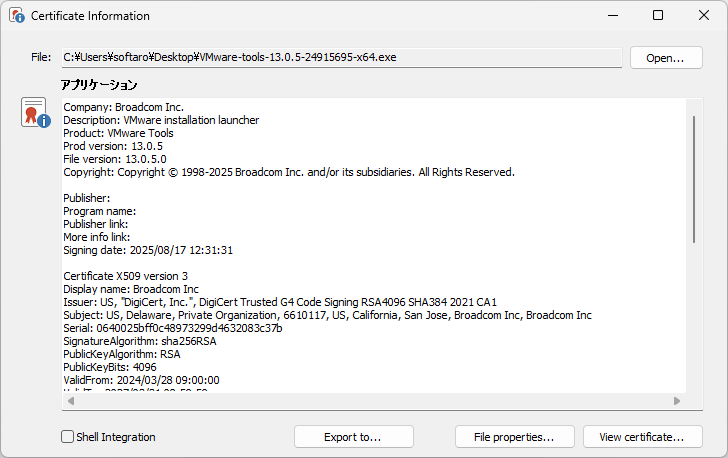Click the horizontal scrollbar right arrow
The image size is (728, 458).
click(x=677, y=401)
